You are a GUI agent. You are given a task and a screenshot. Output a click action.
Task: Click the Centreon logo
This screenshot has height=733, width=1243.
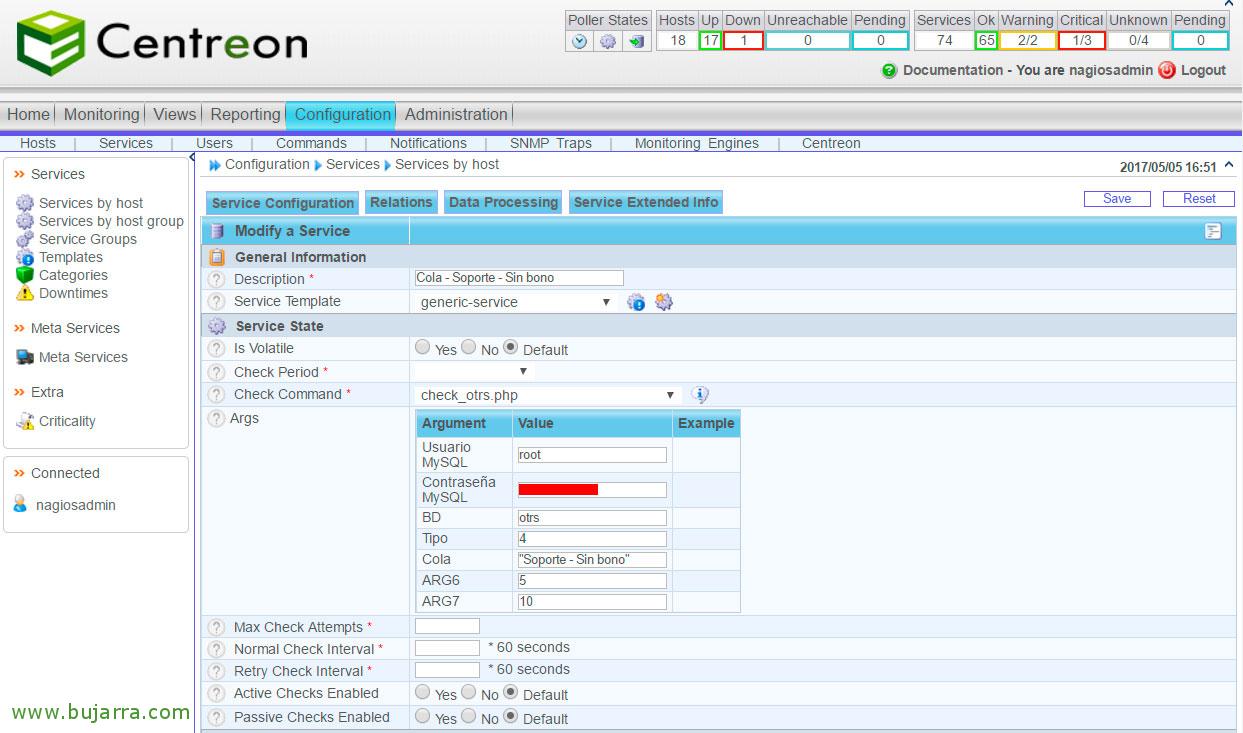coord(162,43)
